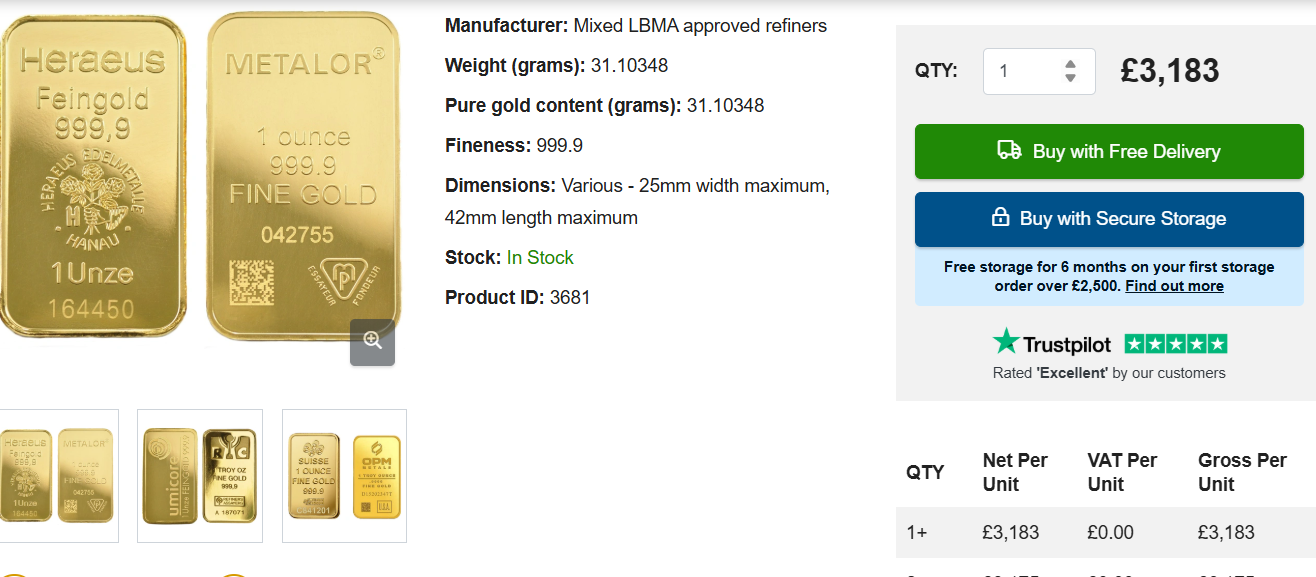1316x577 pixels.
Task: Click the large Heraeus Feingold bar image
Action: point(92,175)
